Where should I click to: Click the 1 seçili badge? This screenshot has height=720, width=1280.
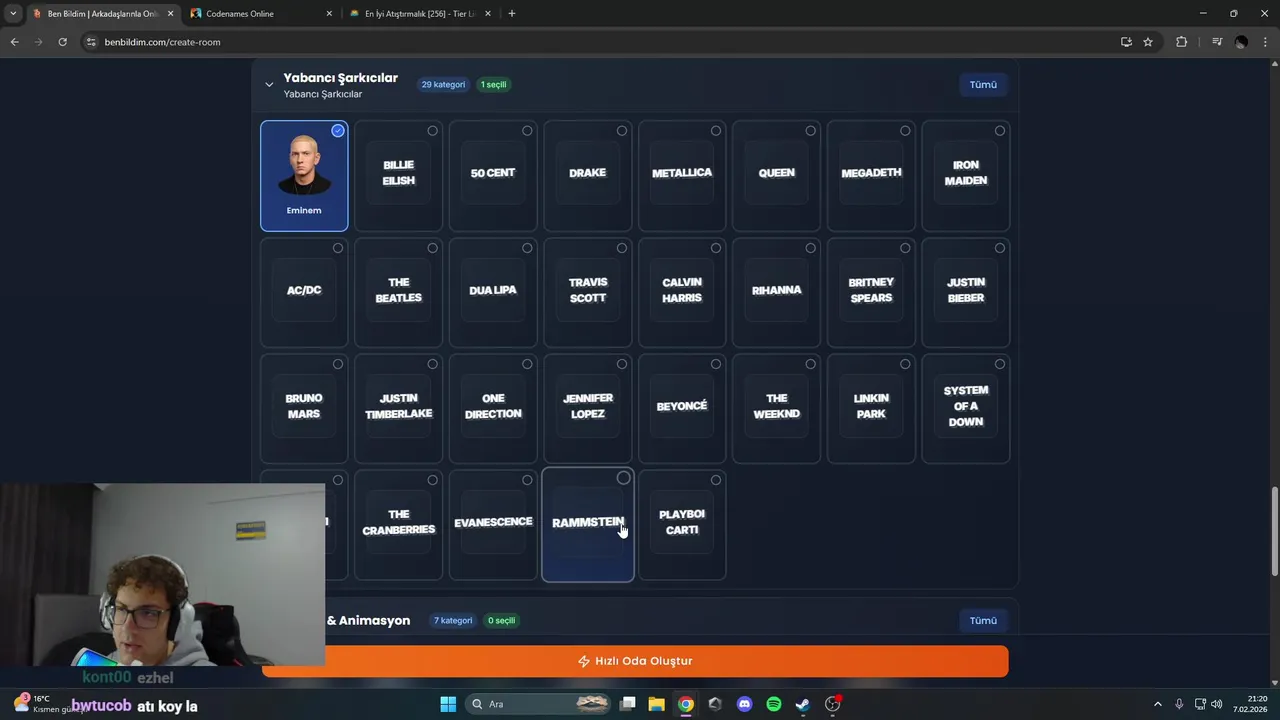click(494, 85)
